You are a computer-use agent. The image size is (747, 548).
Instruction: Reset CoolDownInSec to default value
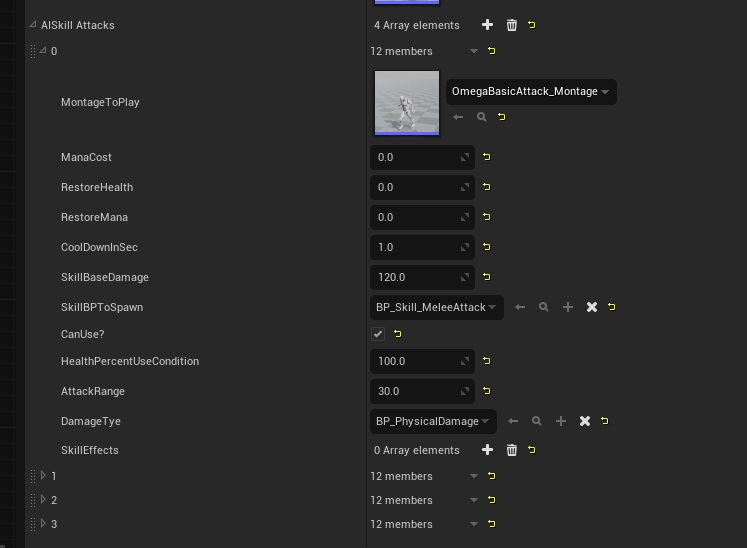(486, 247)
